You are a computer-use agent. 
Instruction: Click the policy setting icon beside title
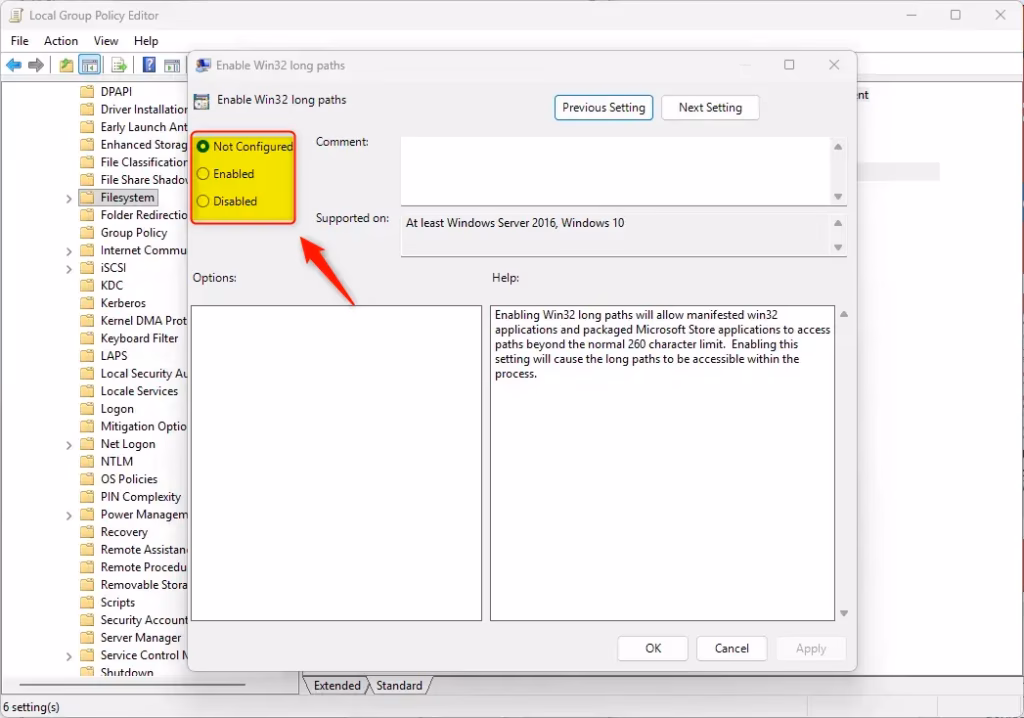[x=202, y=101]
